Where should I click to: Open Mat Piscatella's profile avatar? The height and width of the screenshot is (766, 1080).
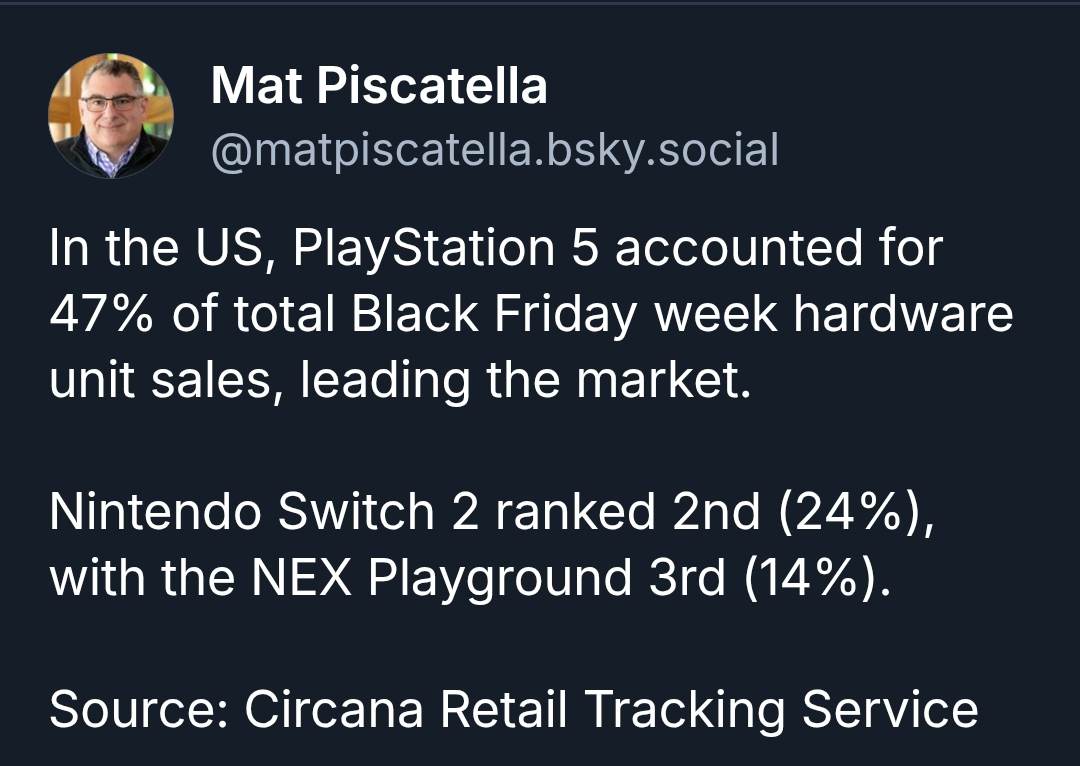pos(111,116)
